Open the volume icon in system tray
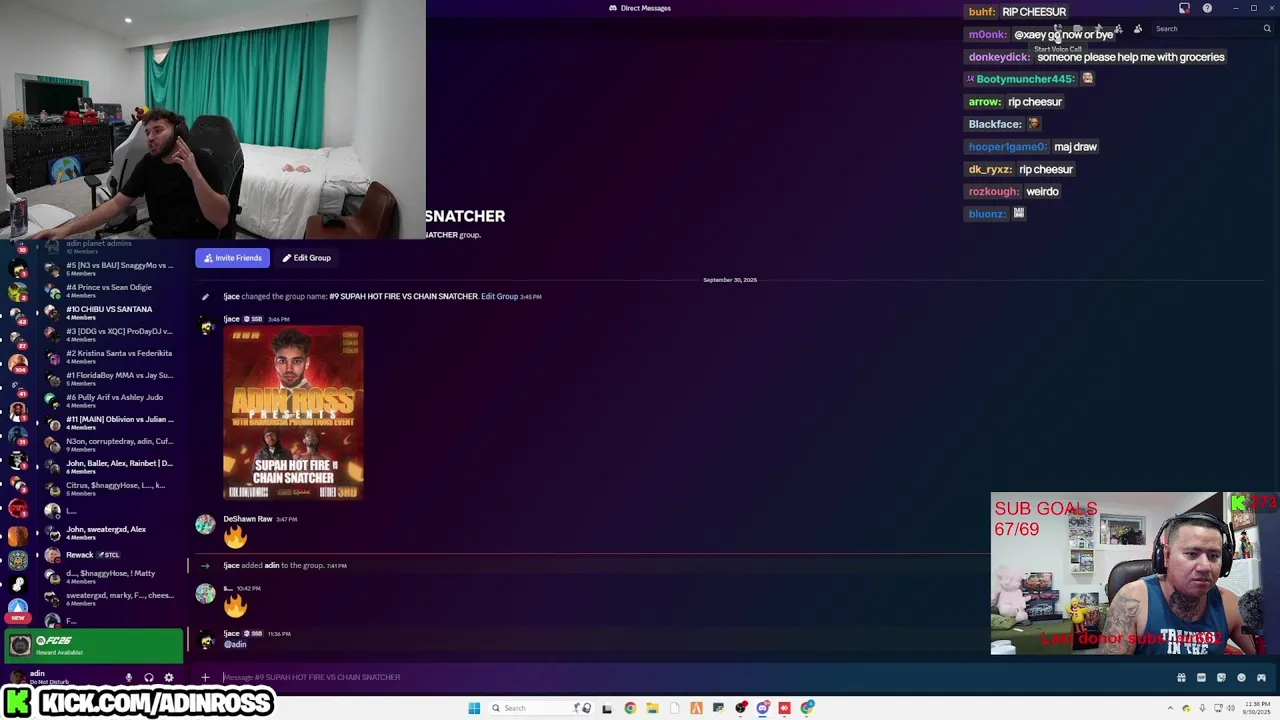 coord(1231,708)
